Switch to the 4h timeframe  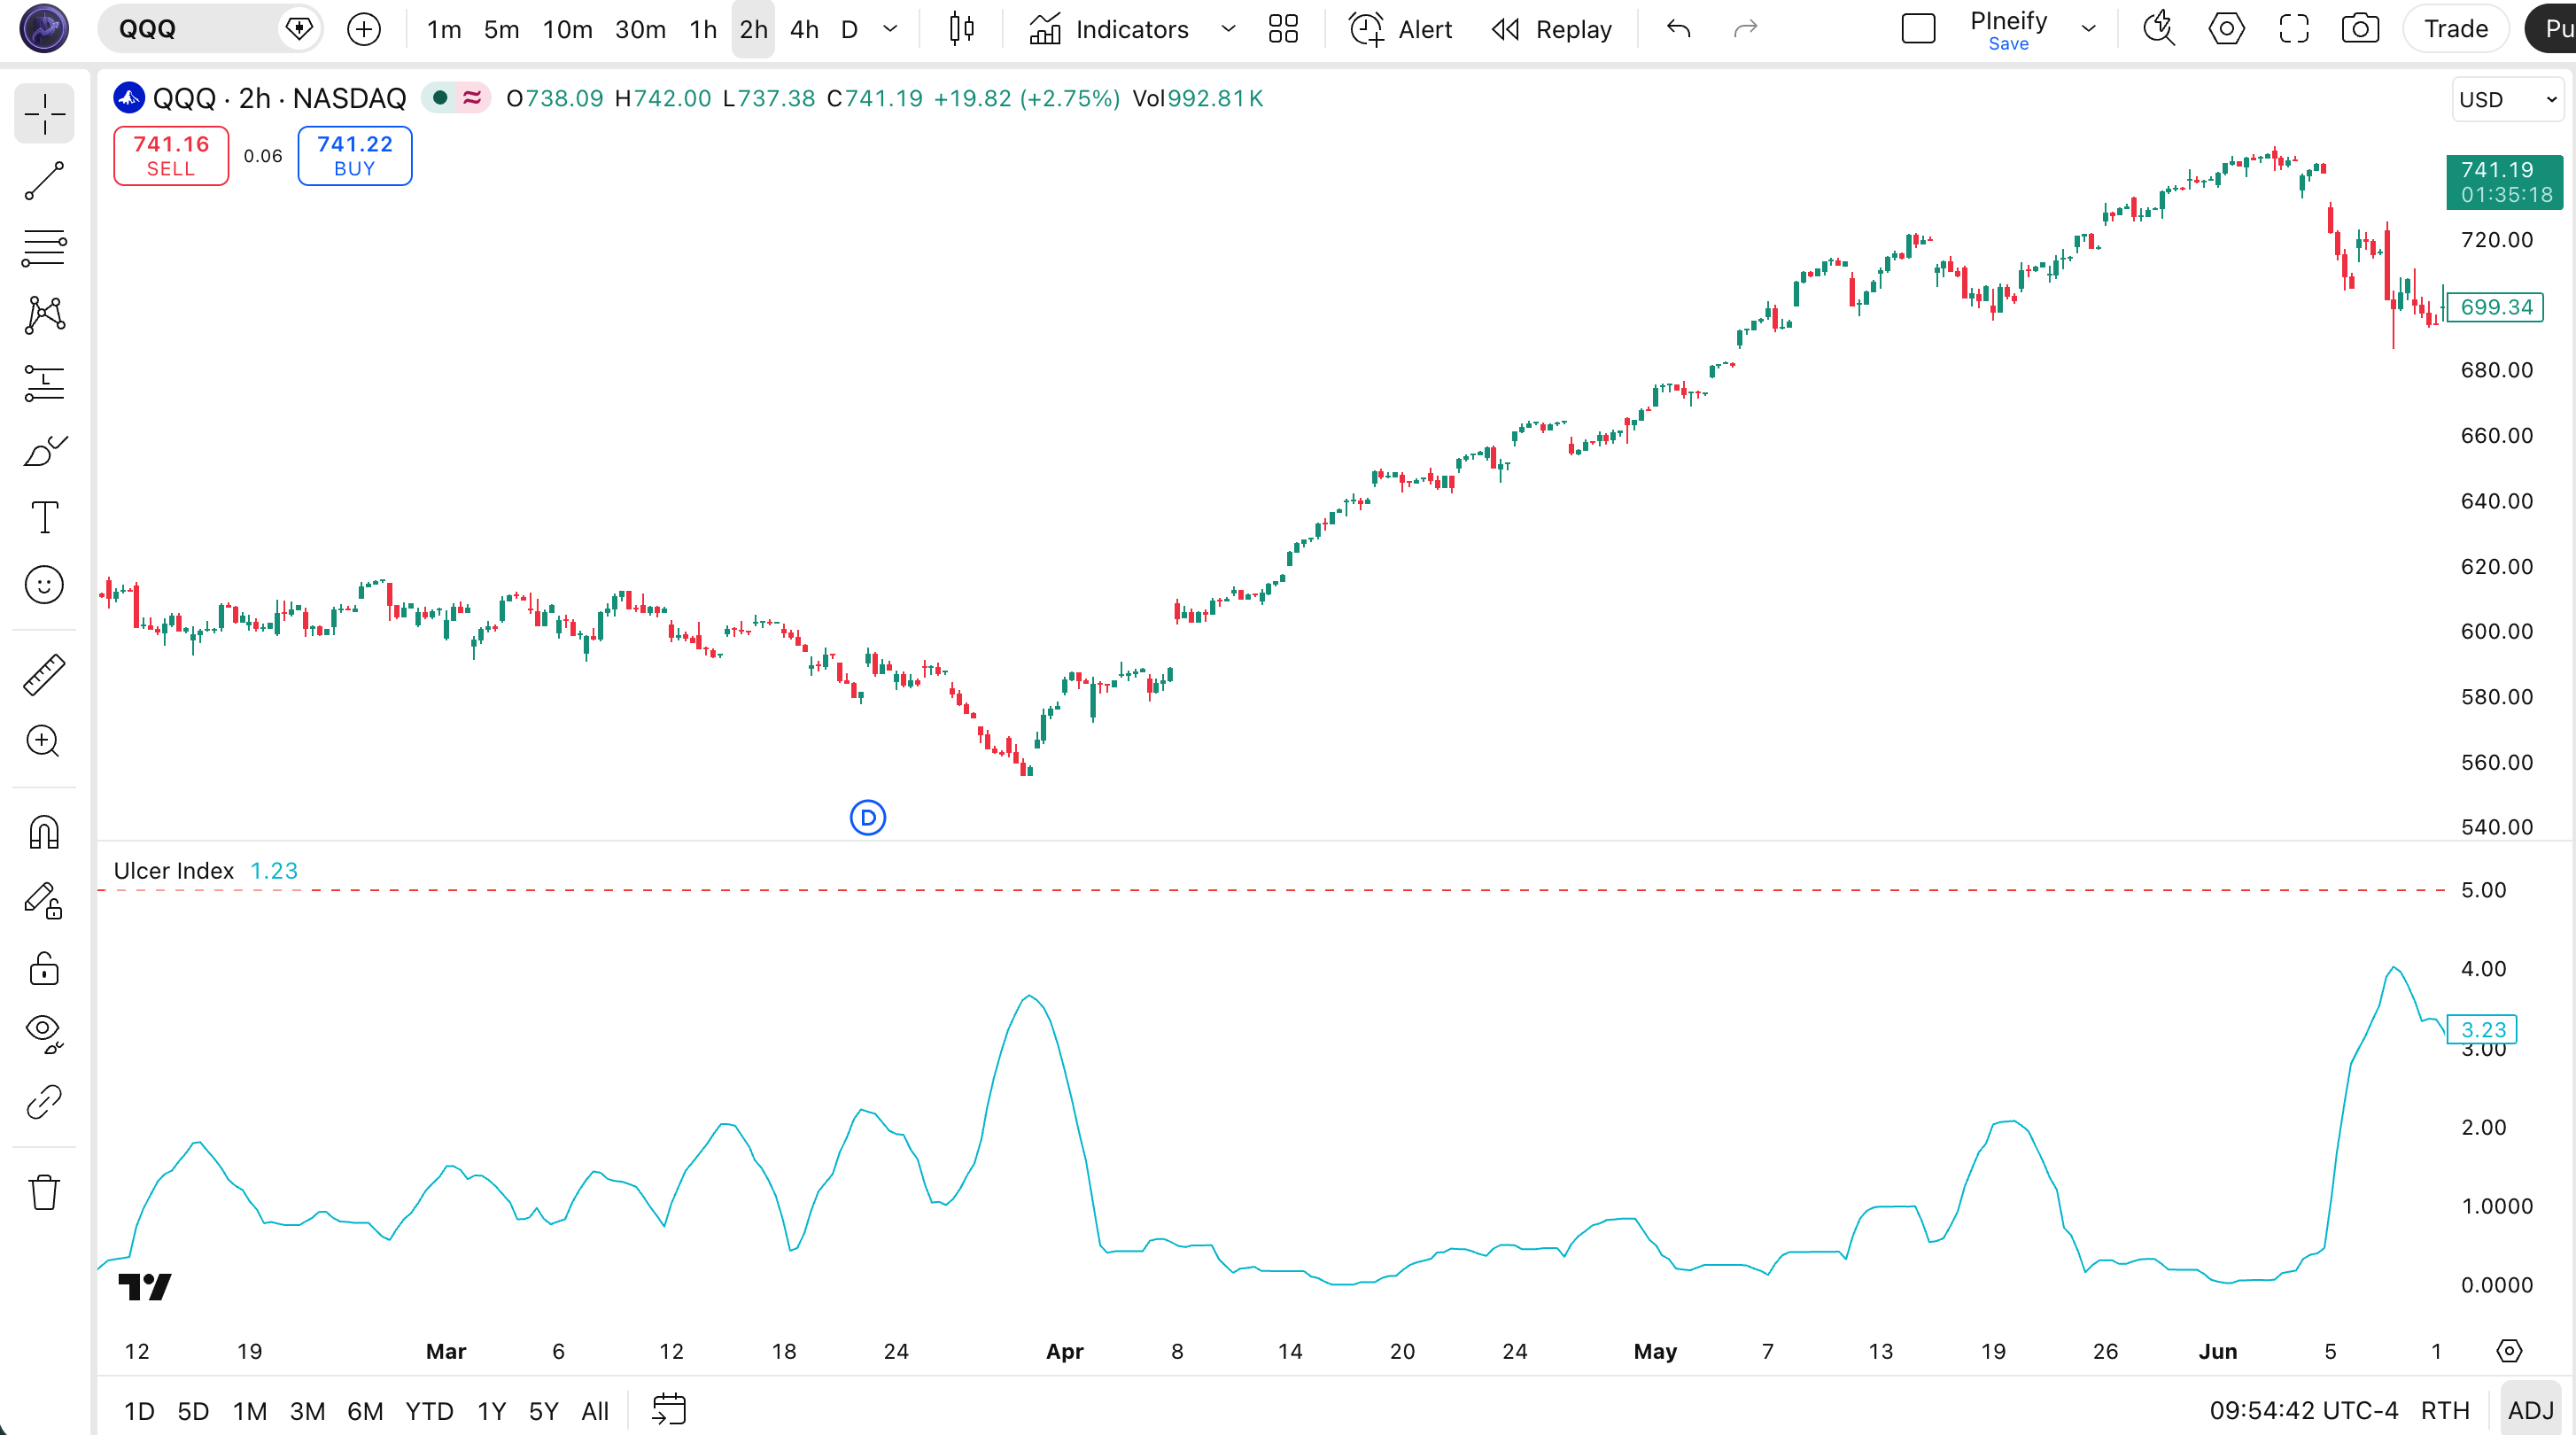(804, 29)
